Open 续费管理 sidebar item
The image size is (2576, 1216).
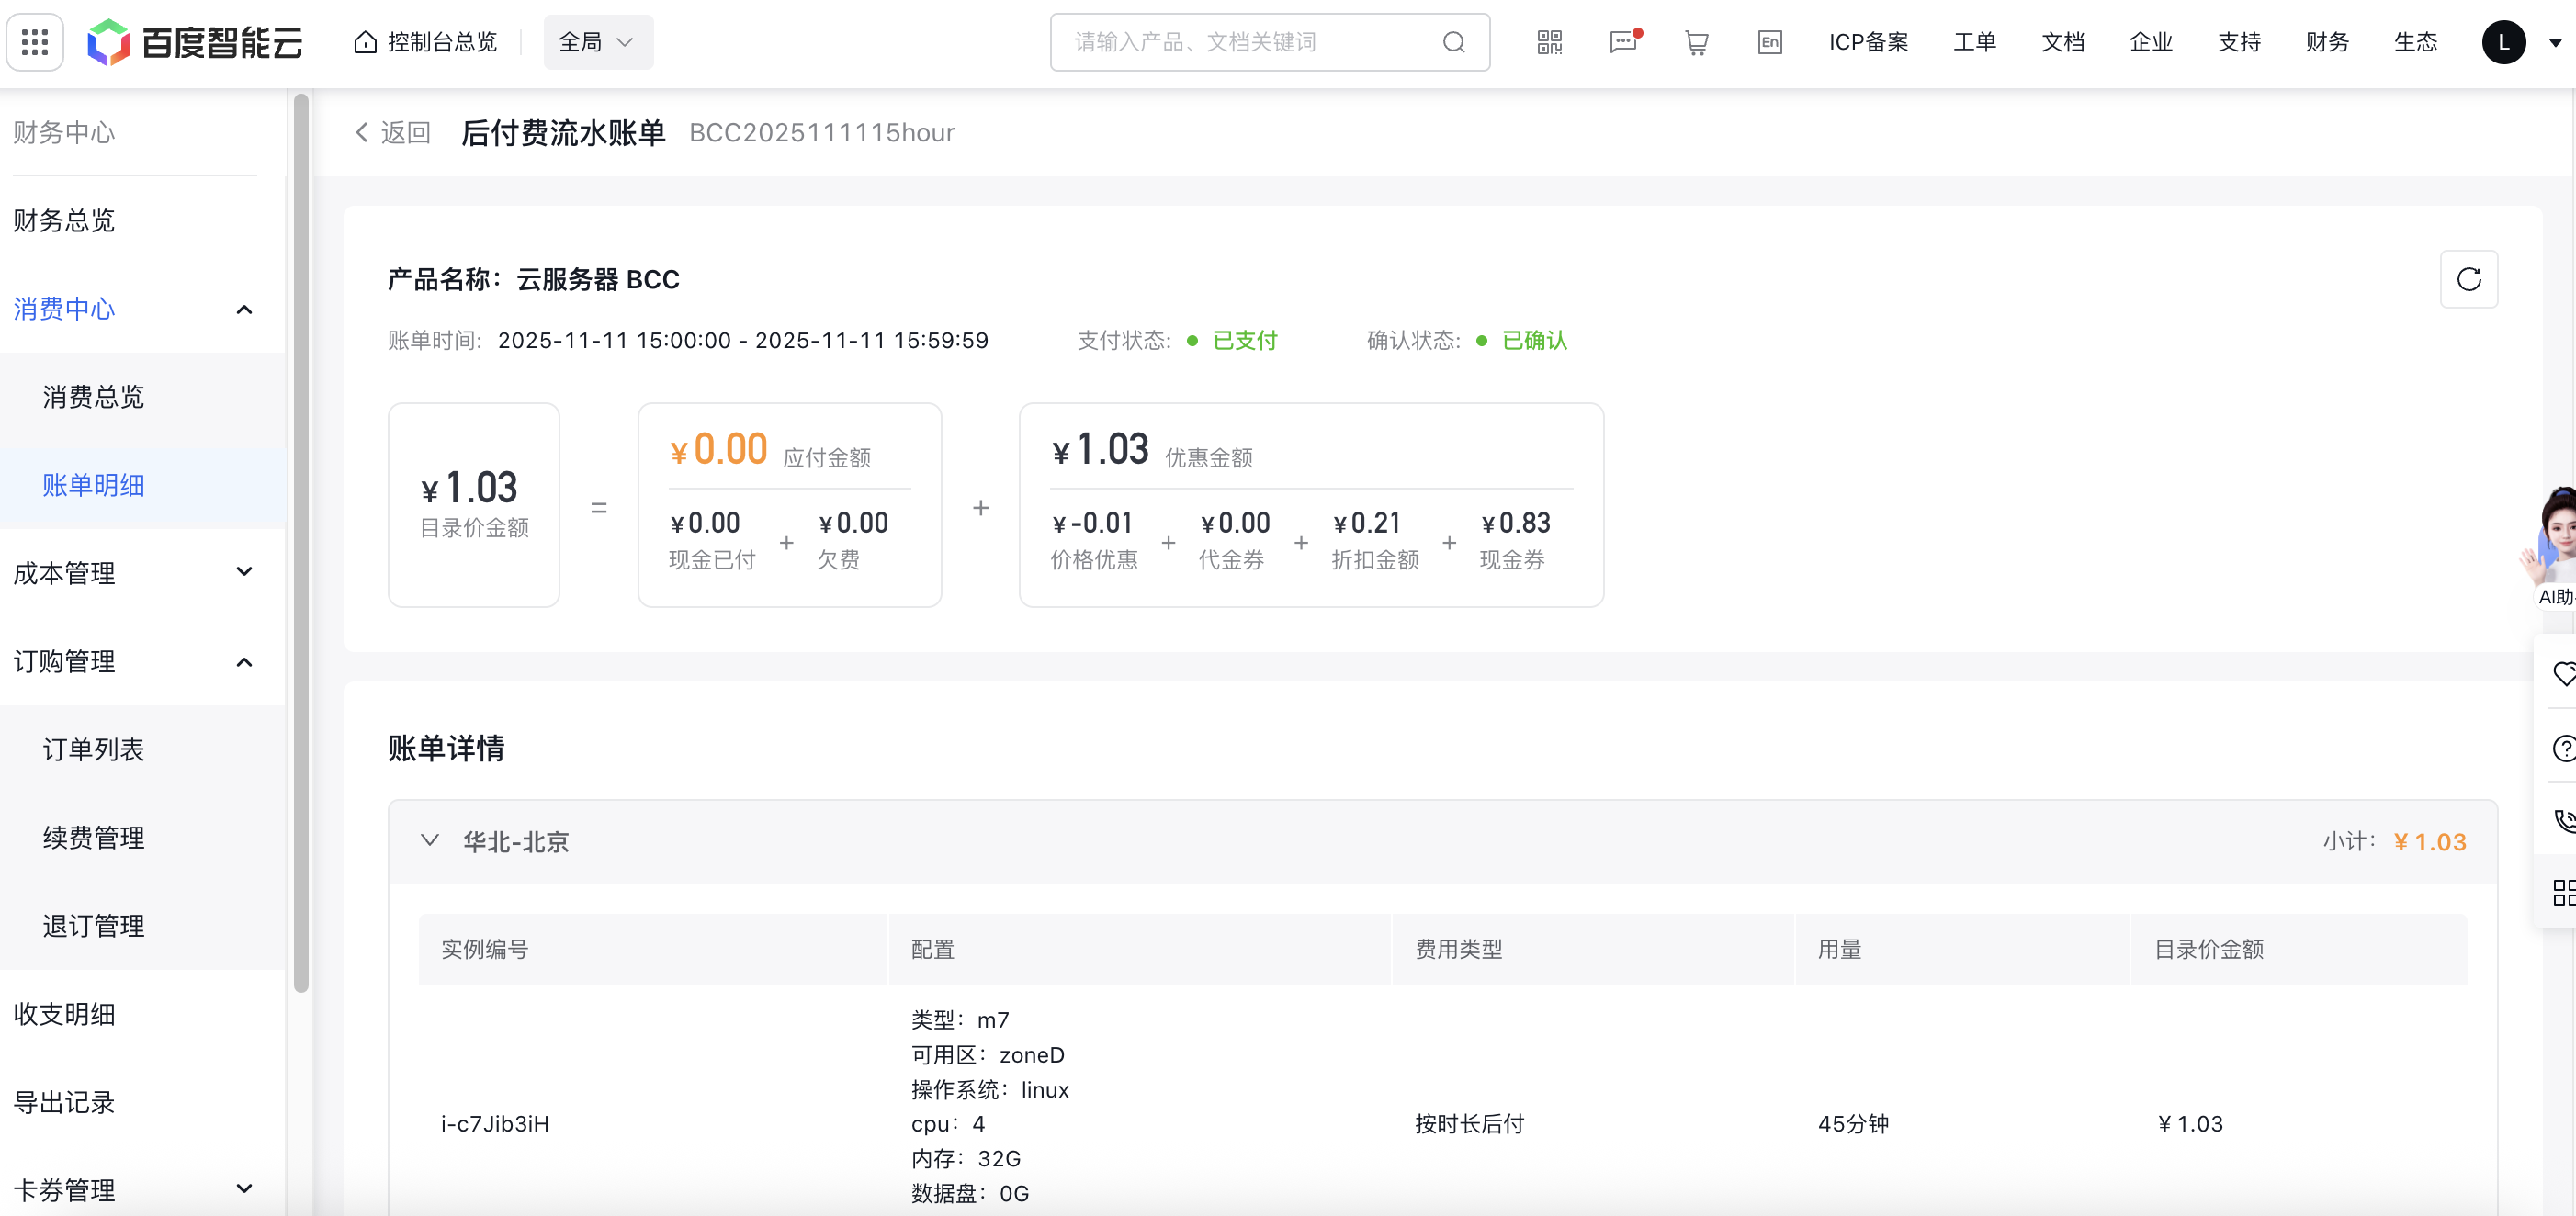click(93, 837)
